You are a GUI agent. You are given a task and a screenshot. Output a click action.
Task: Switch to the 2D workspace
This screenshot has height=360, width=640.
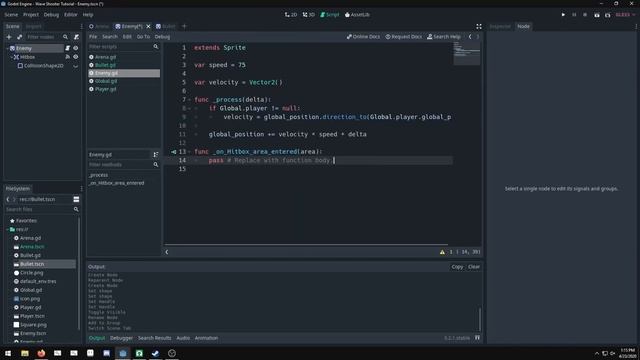coord(291,15)
